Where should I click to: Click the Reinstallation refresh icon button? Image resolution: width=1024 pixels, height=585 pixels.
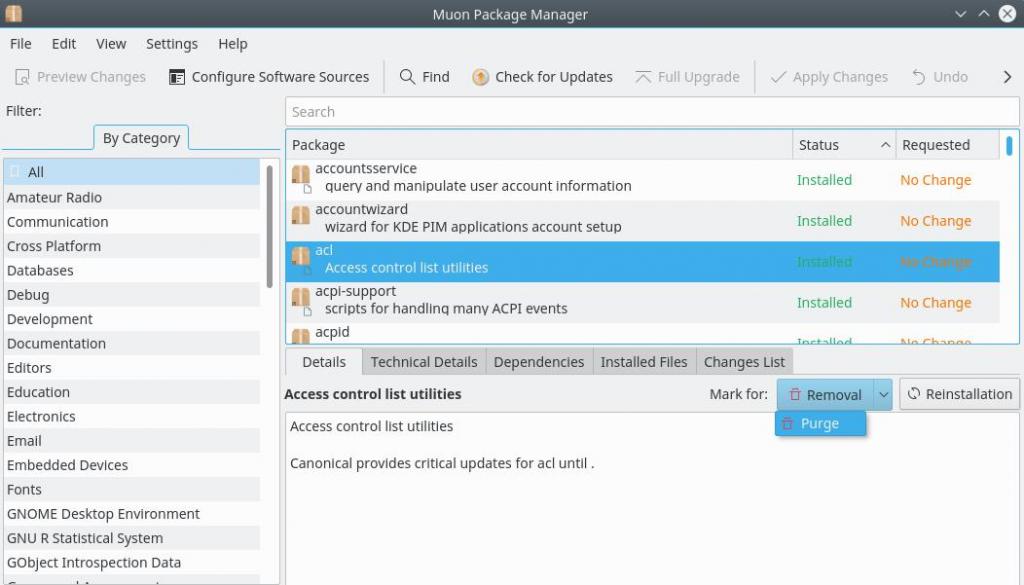pyautogui.click(x=959, y=394)
